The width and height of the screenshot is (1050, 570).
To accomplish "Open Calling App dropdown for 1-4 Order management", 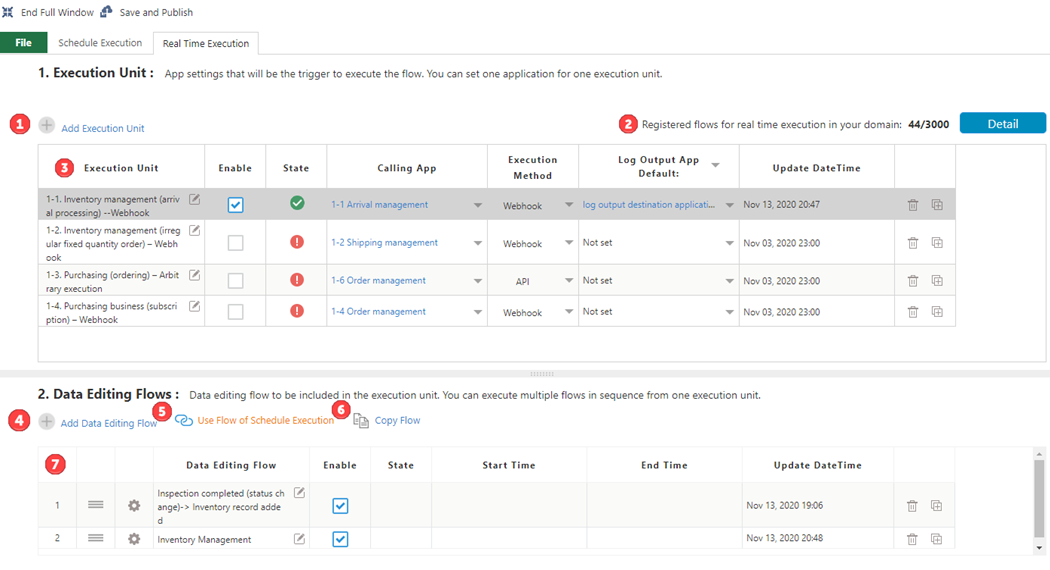I will click(x=477, y=311).
